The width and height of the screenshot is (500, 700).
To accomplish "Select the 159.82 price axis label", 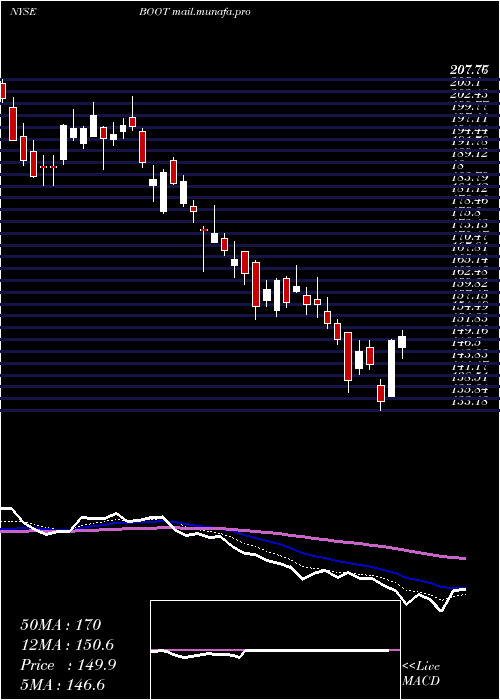I will (468, 284).
